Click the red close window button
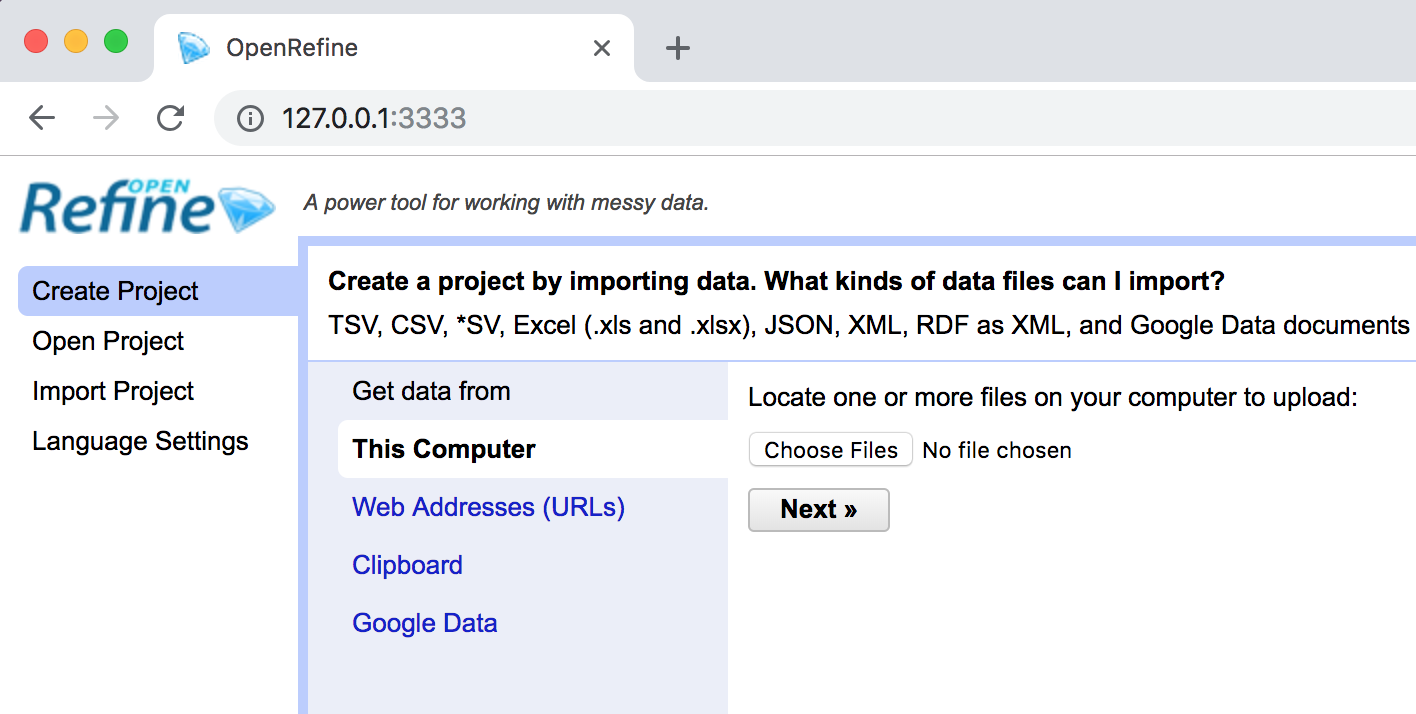 (36, 41)
